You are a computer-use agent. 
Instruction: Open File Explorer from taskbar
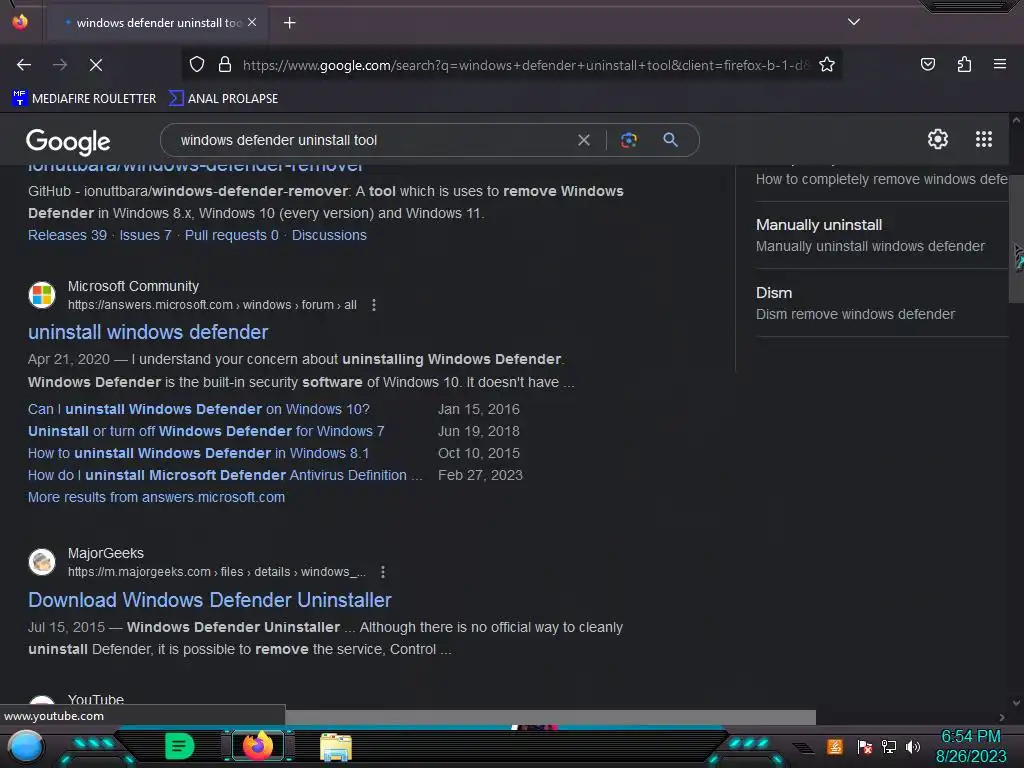click(336, 746)
